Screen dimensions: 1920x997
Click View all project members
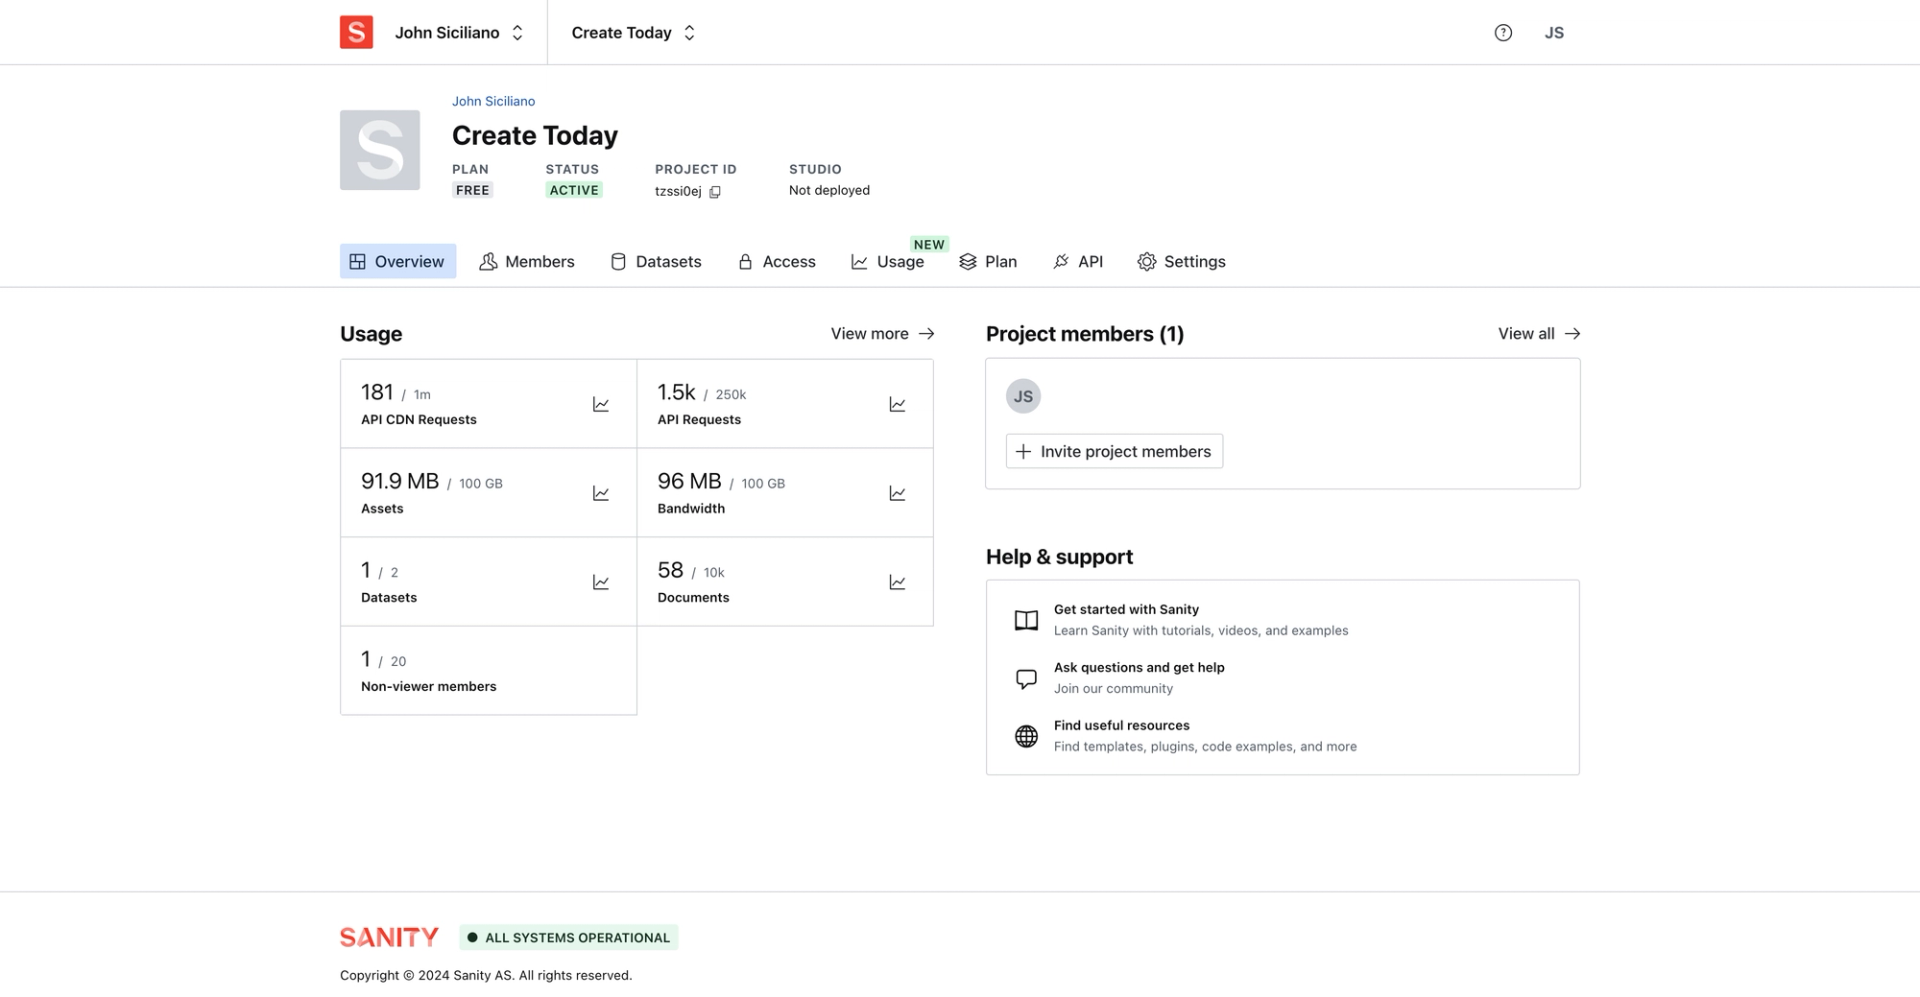(1539, 334)
